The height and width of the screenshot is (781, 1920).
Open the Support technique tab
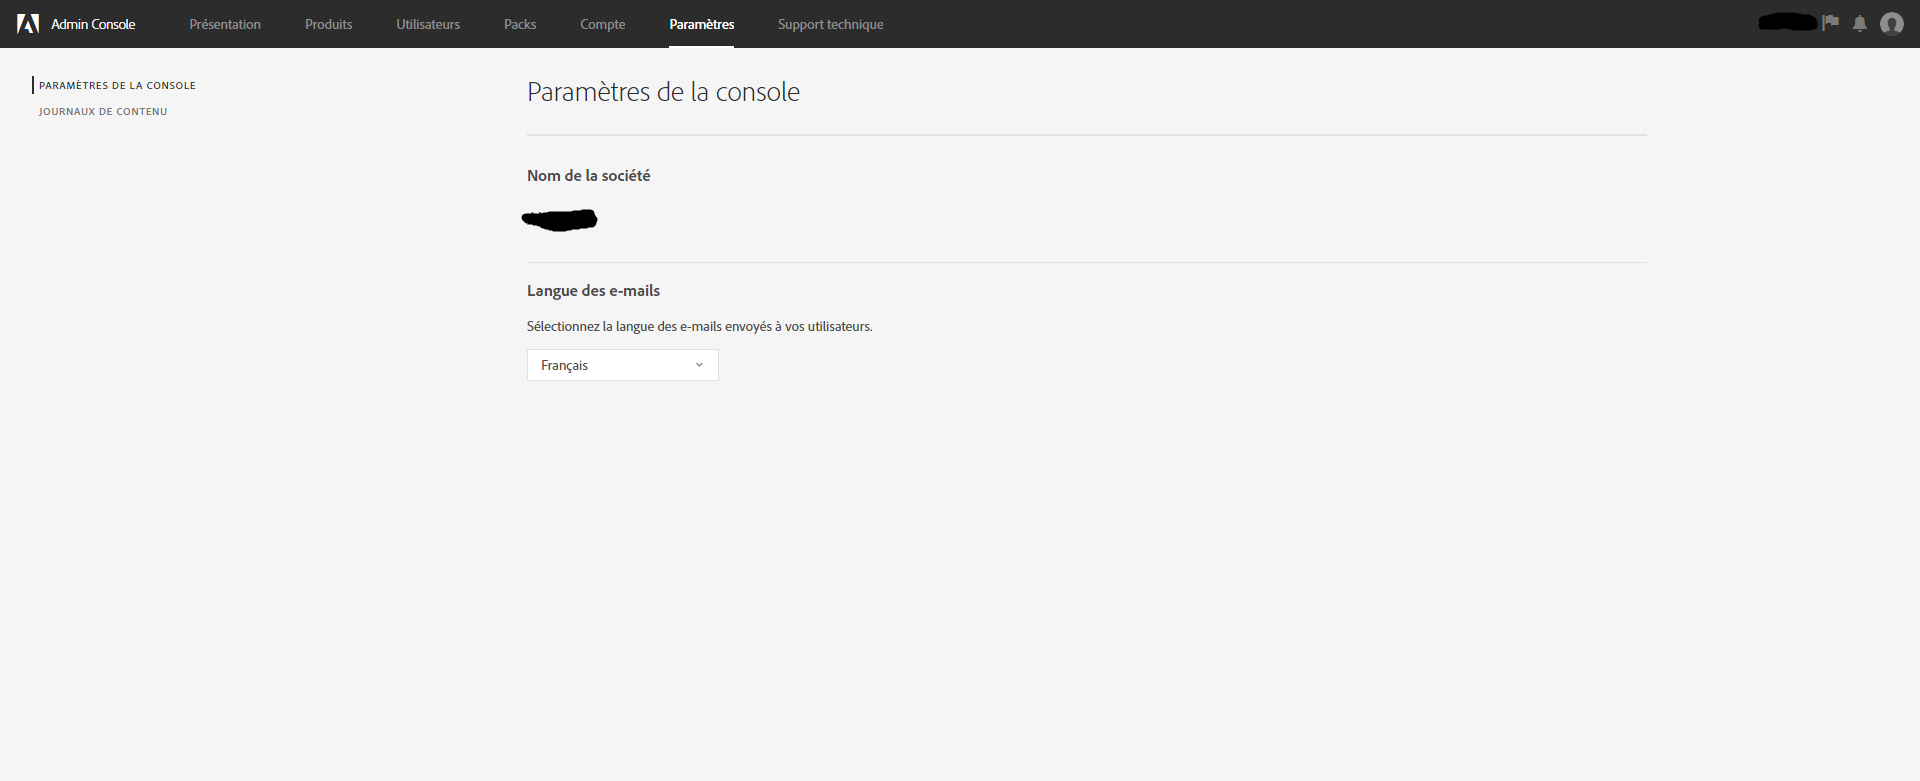[830, 24]
